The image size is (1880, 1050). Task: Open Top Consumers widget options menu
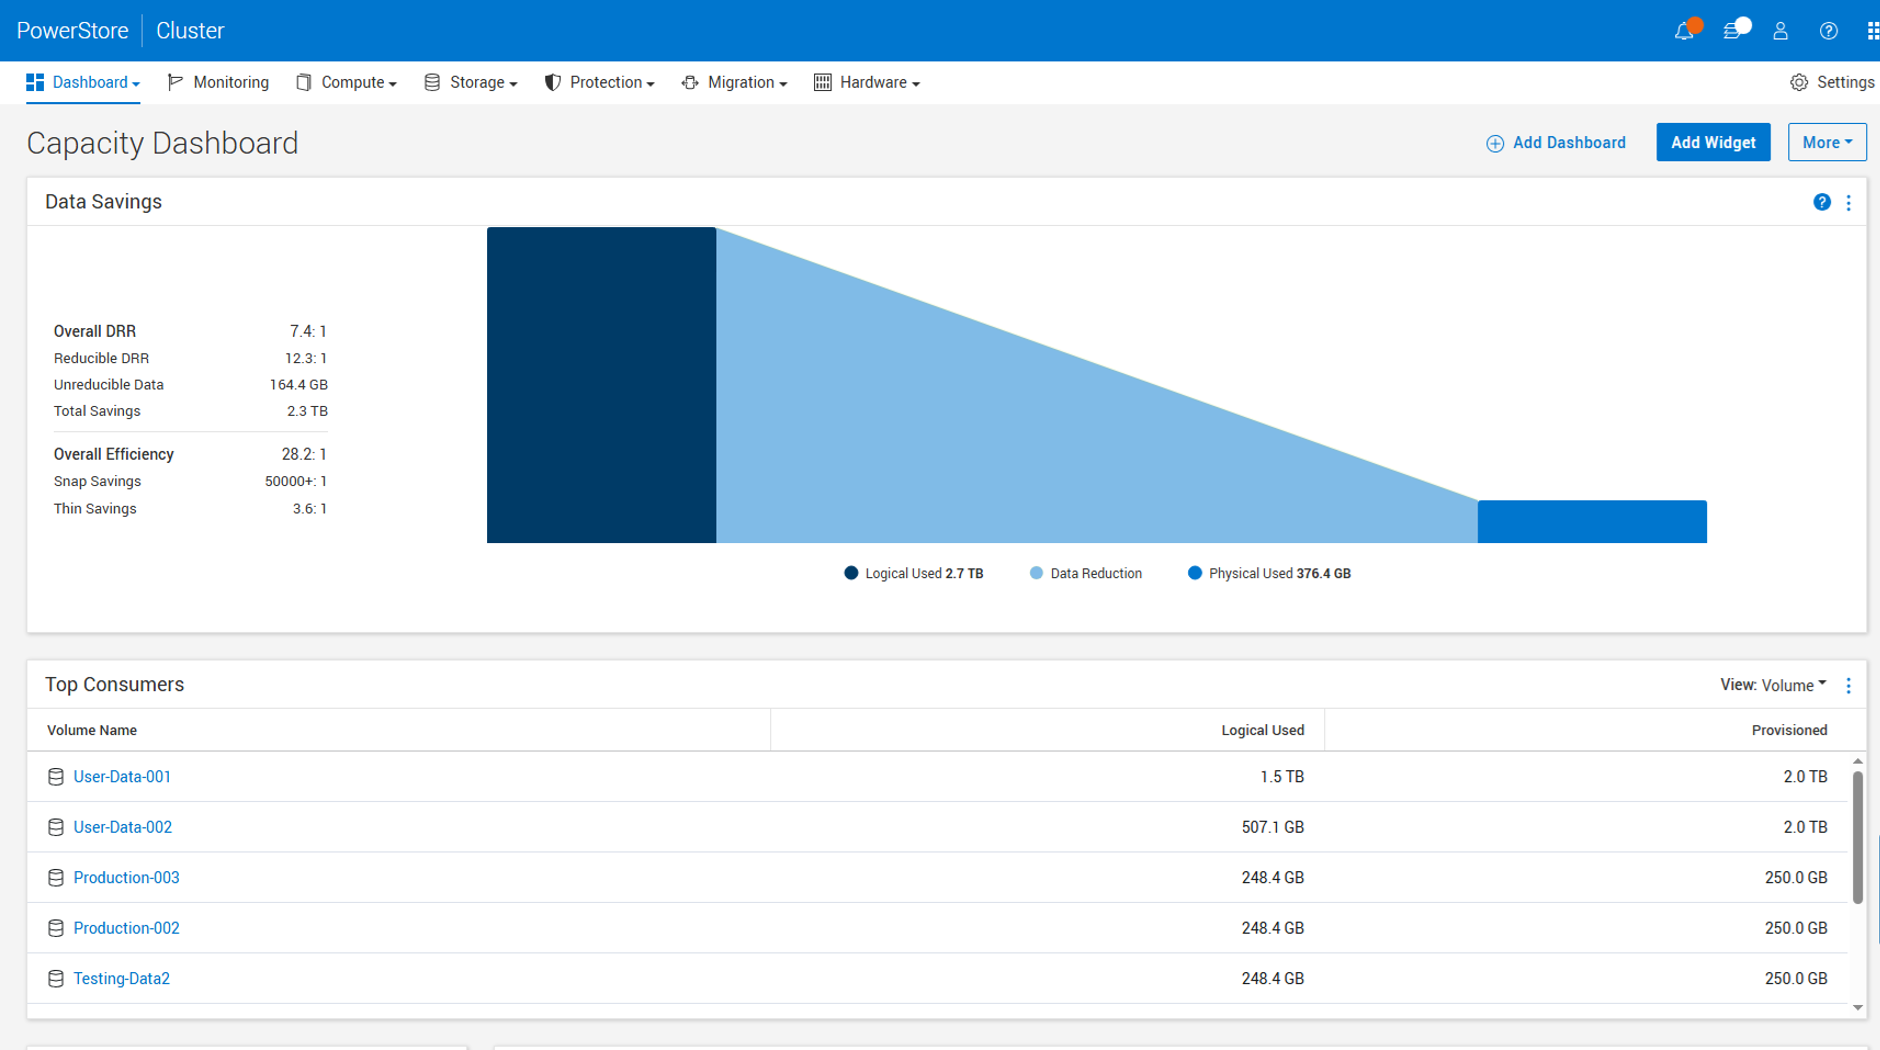(1848, 685)
